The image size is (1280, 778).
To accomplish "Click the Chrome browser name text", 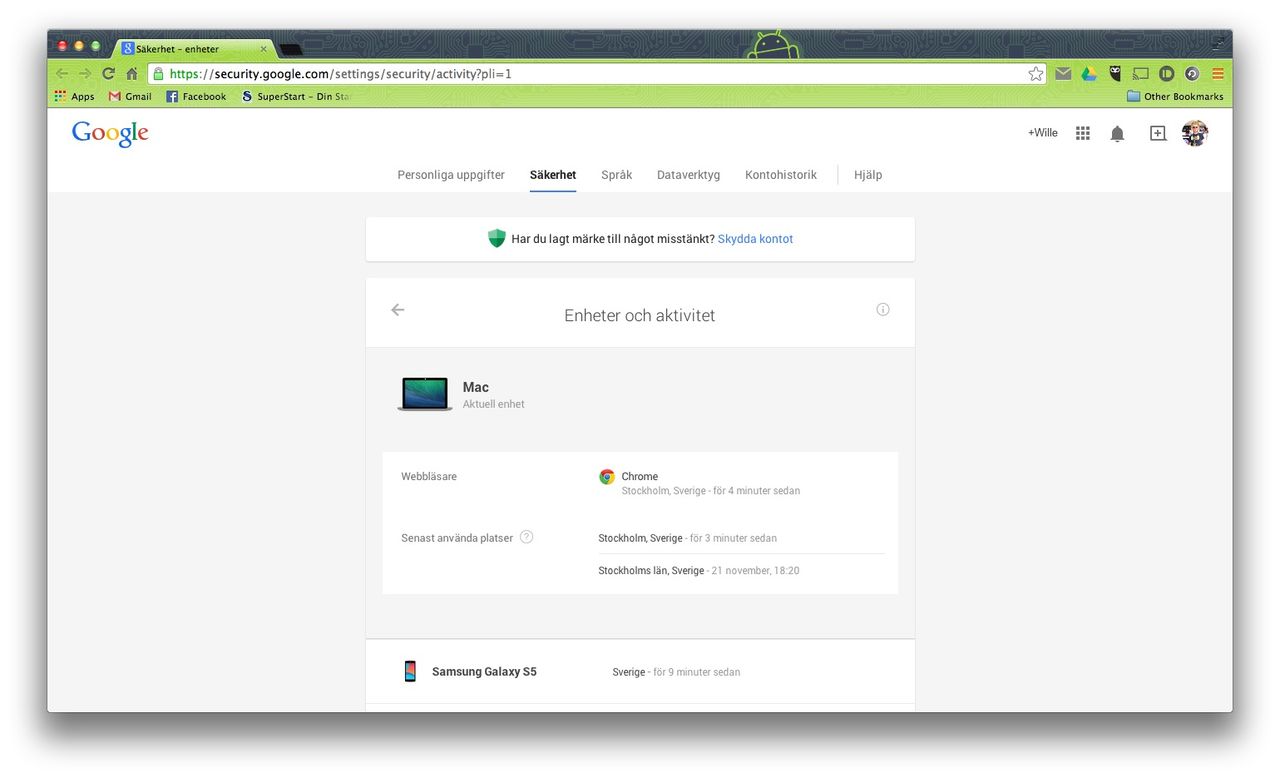I will pyautogui.click(x=640, y=477).
